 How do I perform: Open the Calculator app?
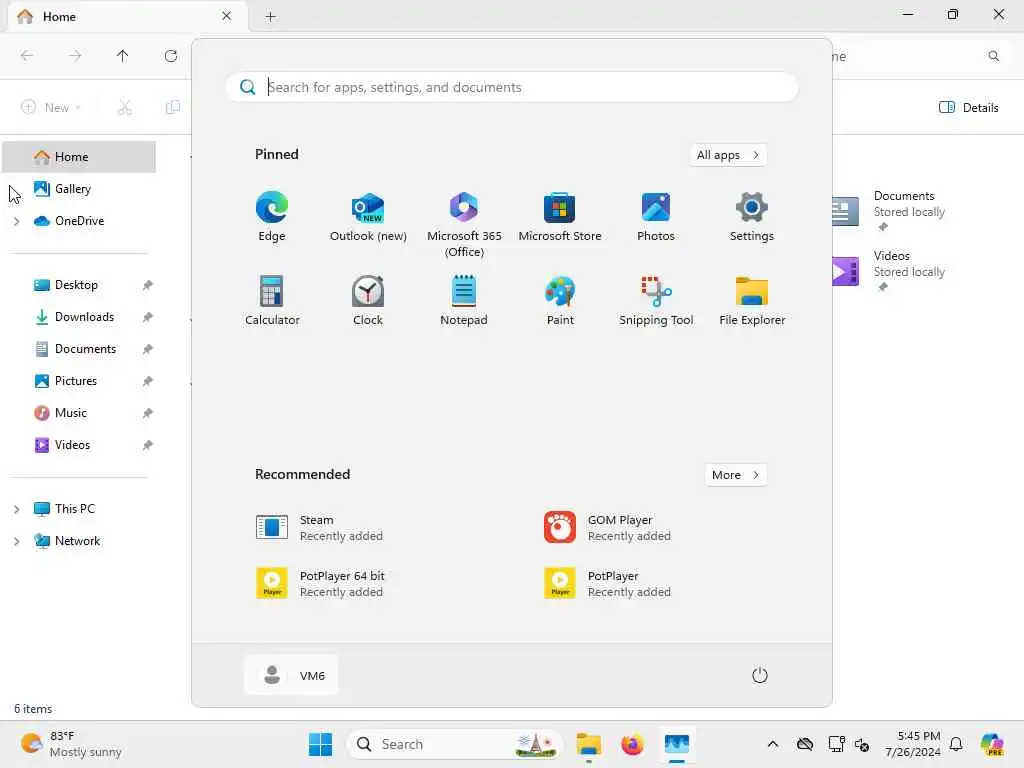coord(272,300)
